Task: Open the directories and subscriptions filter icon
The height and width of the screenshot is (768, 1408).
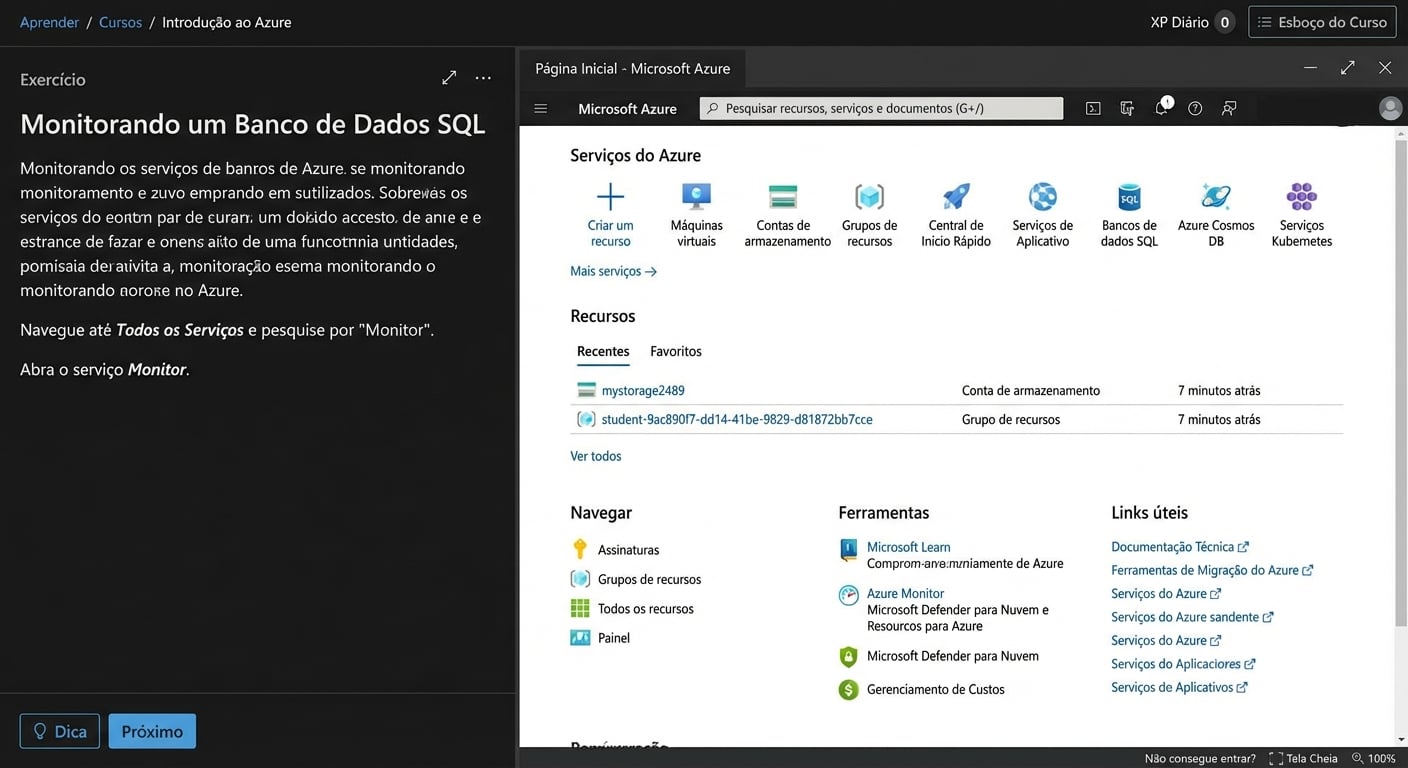Action: coord(1127,108)
